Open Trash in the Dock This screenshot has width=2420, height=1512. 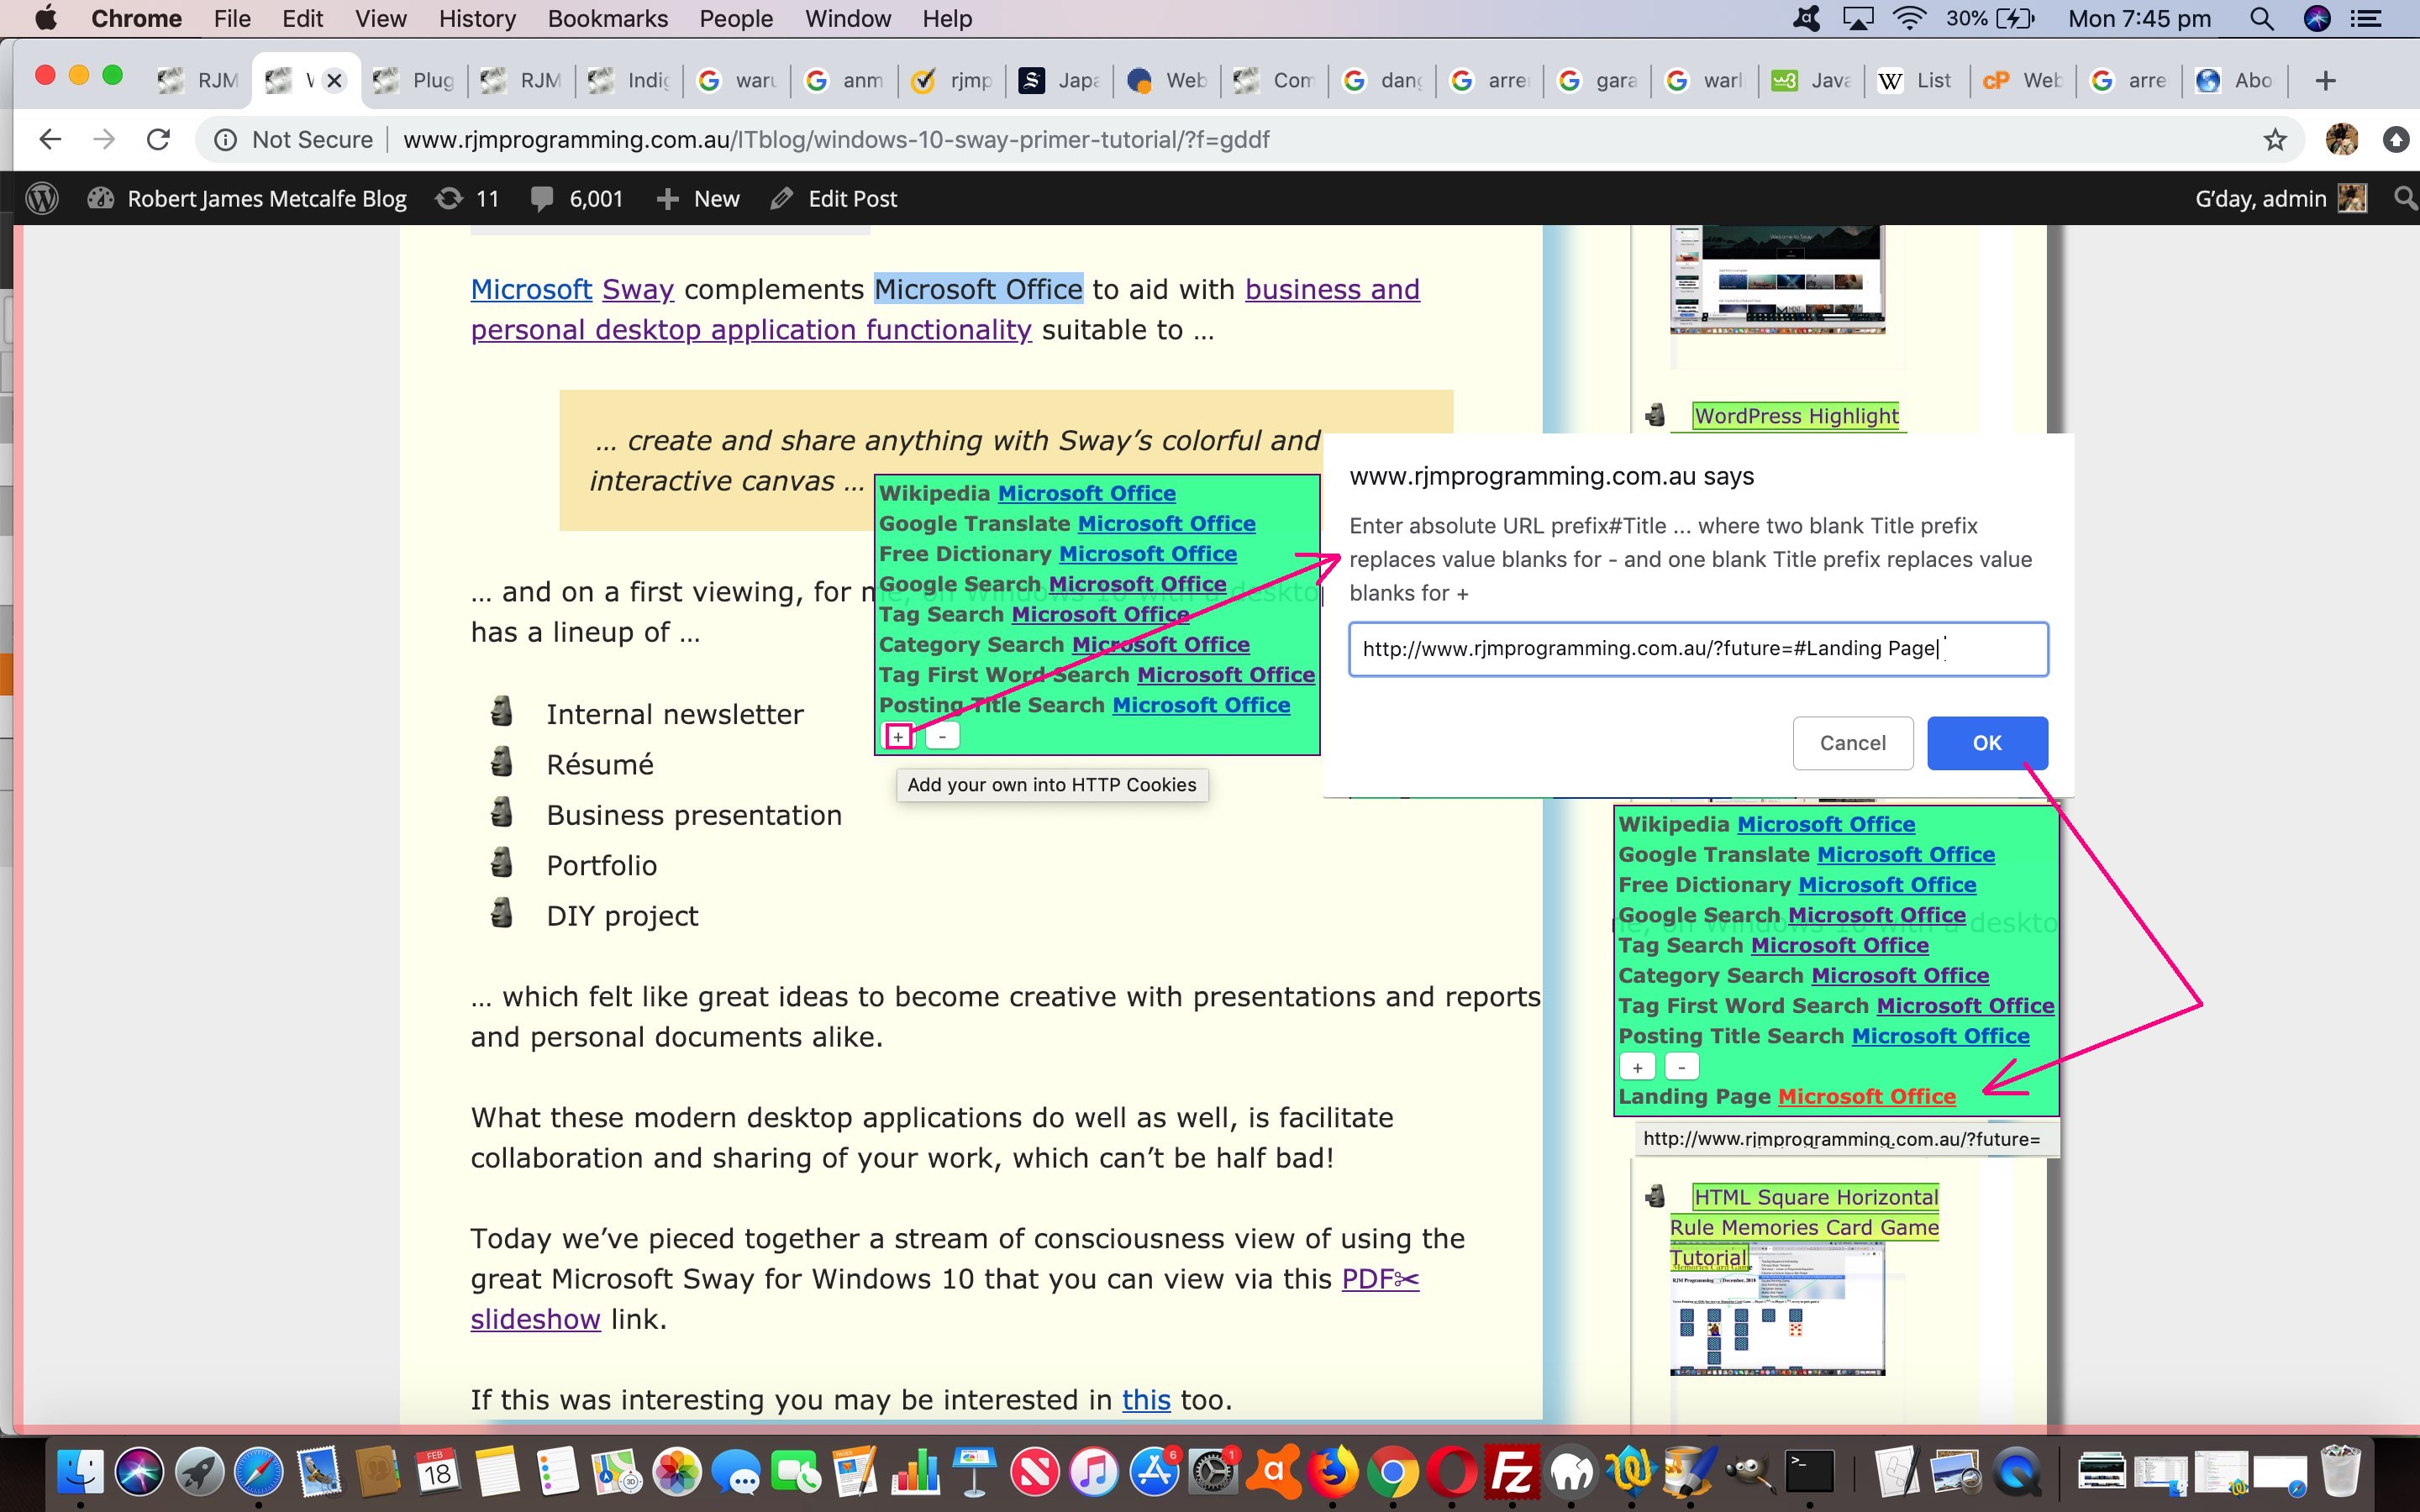point(2340,1472)
